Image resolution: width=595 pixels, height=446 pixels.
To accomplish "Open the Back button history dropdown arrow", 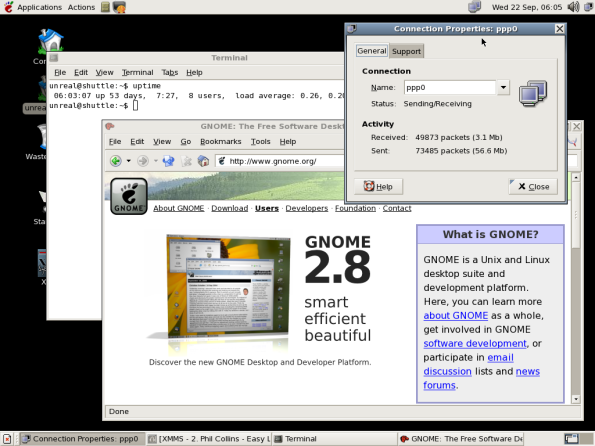I will 129,161.
